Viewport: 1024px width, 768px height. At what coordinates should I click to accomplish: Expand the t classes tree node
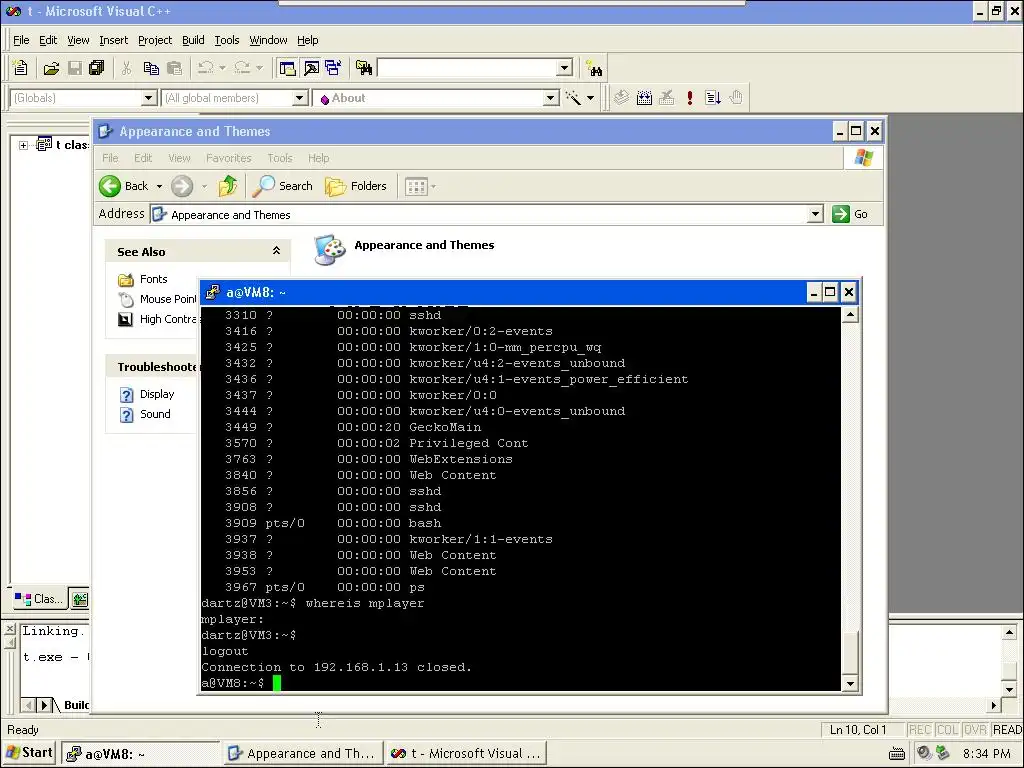click(x=24, y=145)
